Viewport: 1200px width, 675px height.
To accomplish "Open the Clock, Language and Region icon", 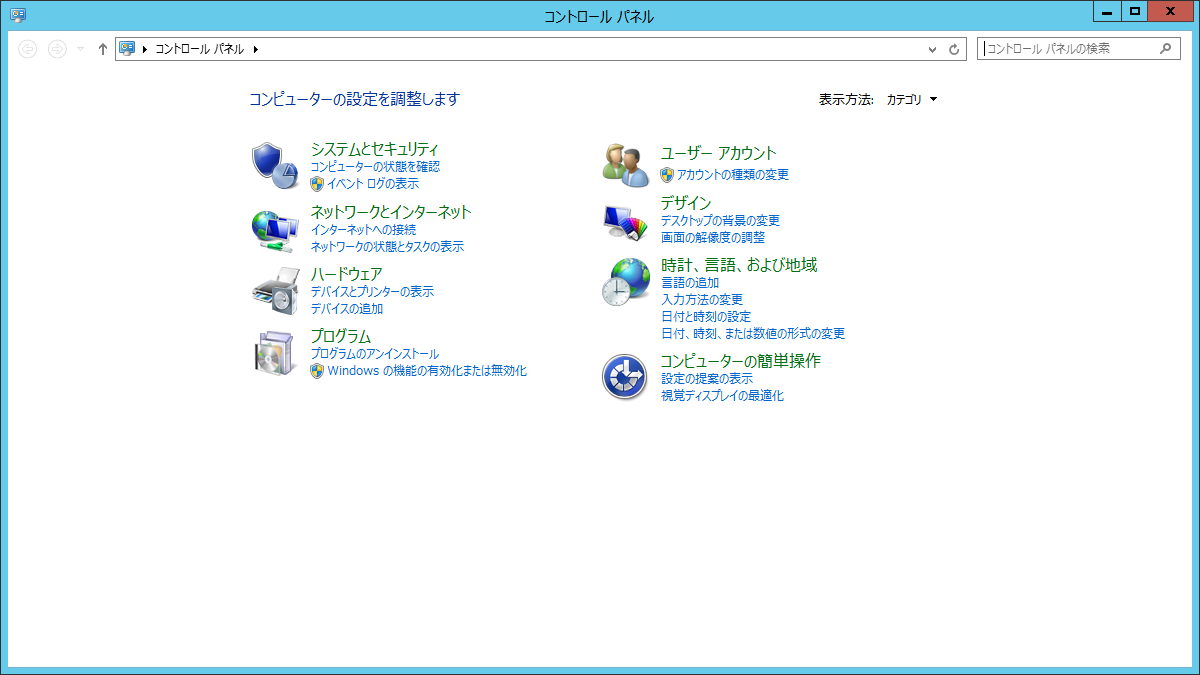I will pos(626,283).
